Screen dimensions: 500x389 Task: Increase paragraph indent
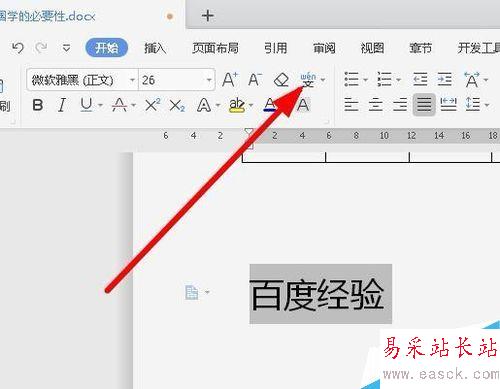pos(445,79)
